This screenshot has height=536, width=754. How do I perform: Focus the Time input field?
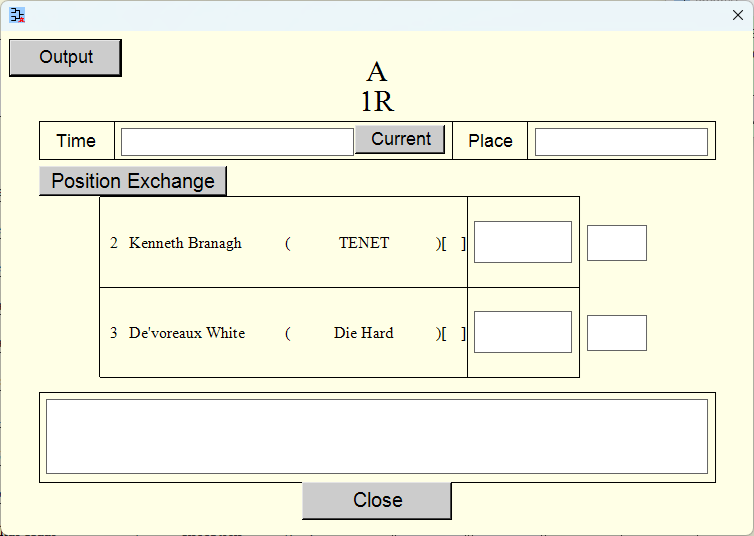[237, 142]
